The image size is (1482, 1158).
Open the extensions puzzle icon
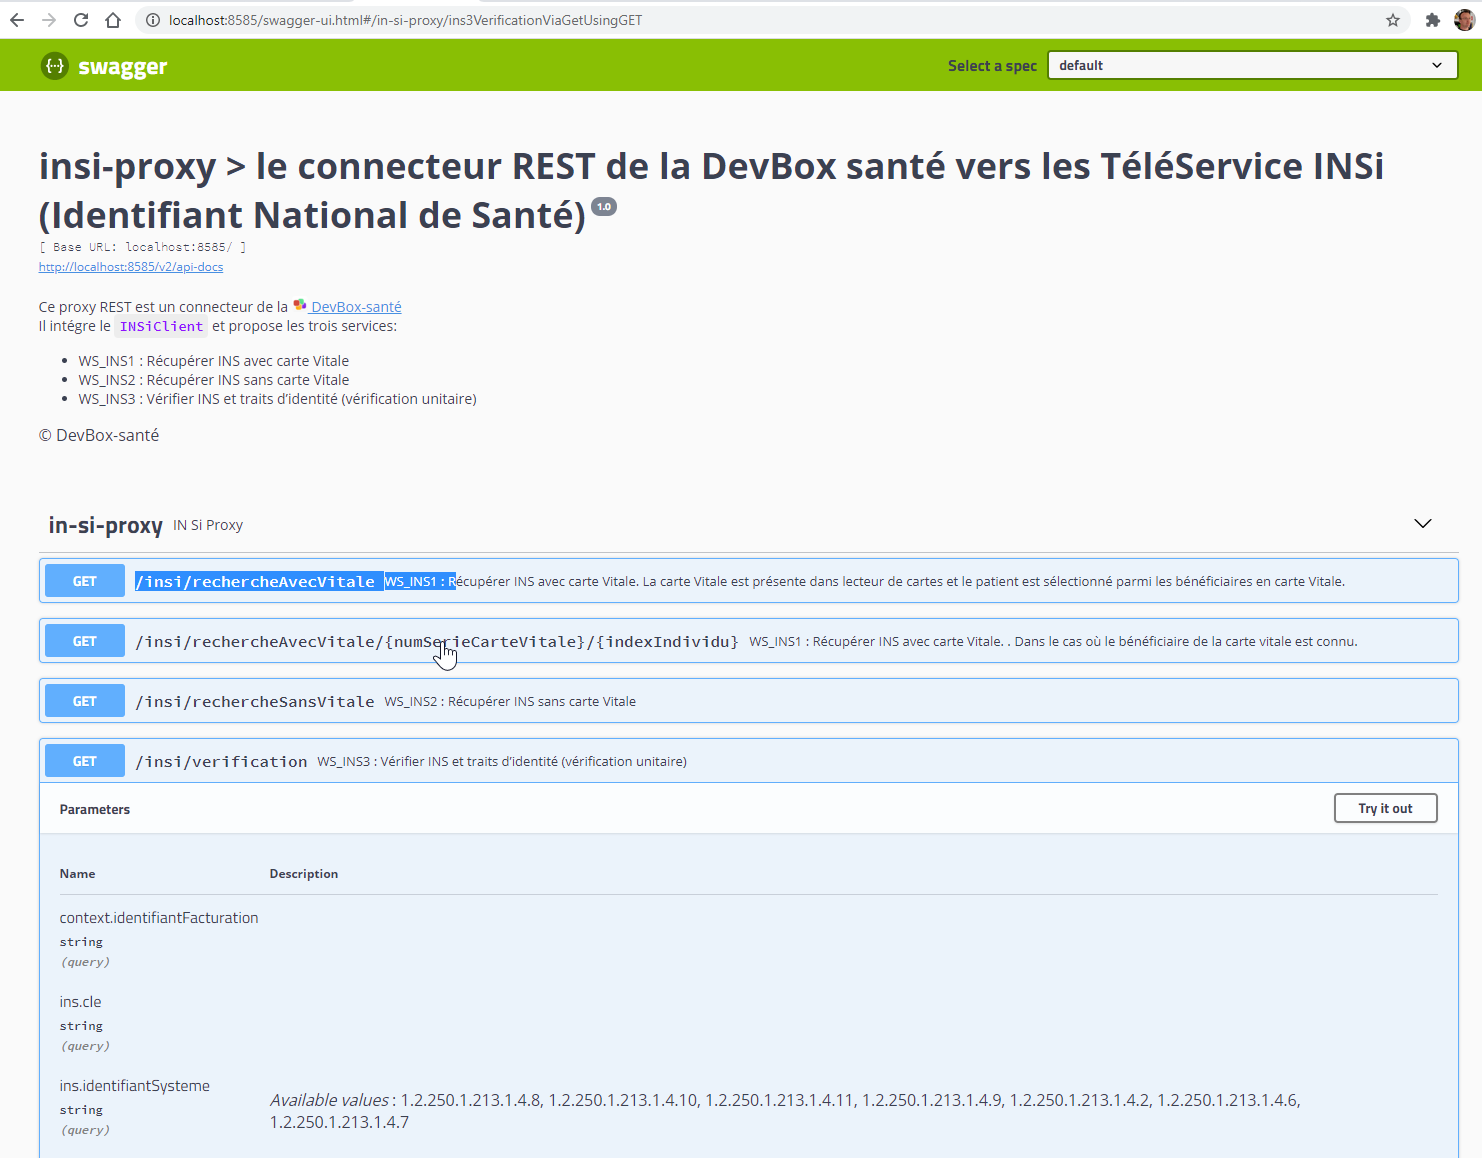1432,20
